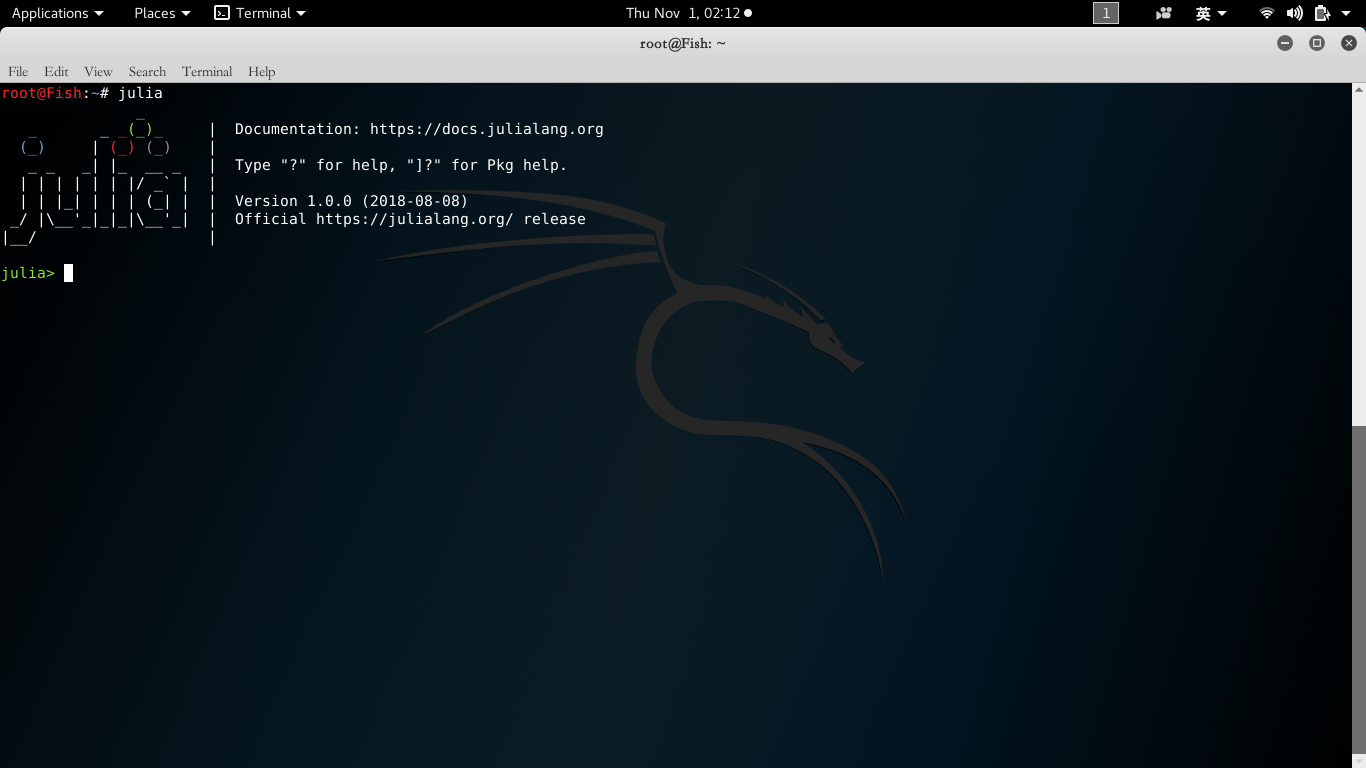Click the 'Type "?" for help' line

pyautogui.click(x=401, y=165)
